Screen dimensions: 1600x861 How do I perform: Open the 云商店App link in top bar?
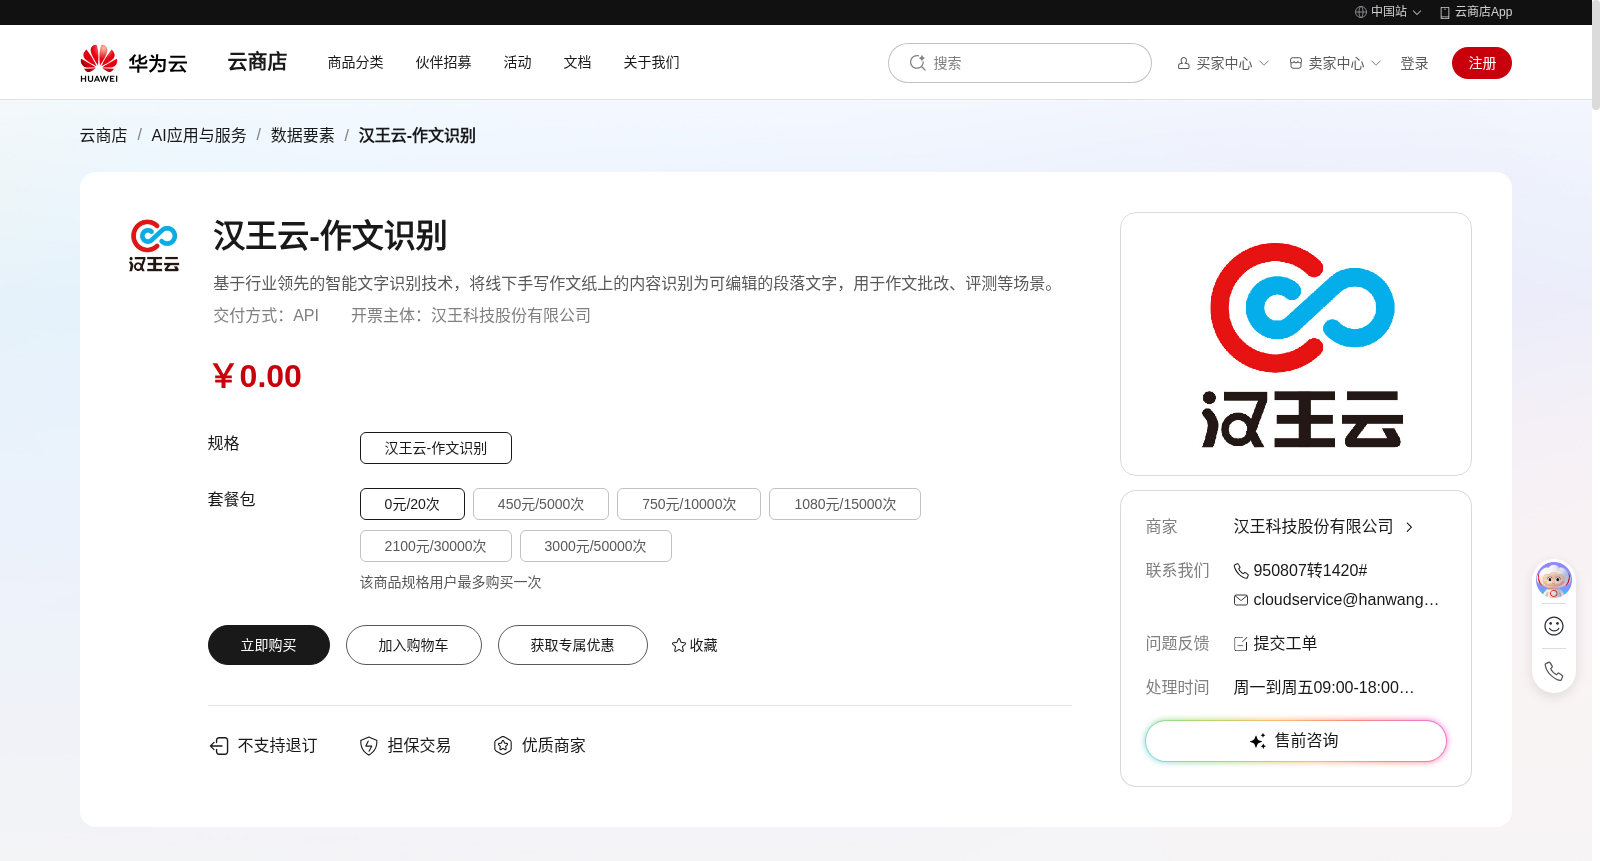1483,12
